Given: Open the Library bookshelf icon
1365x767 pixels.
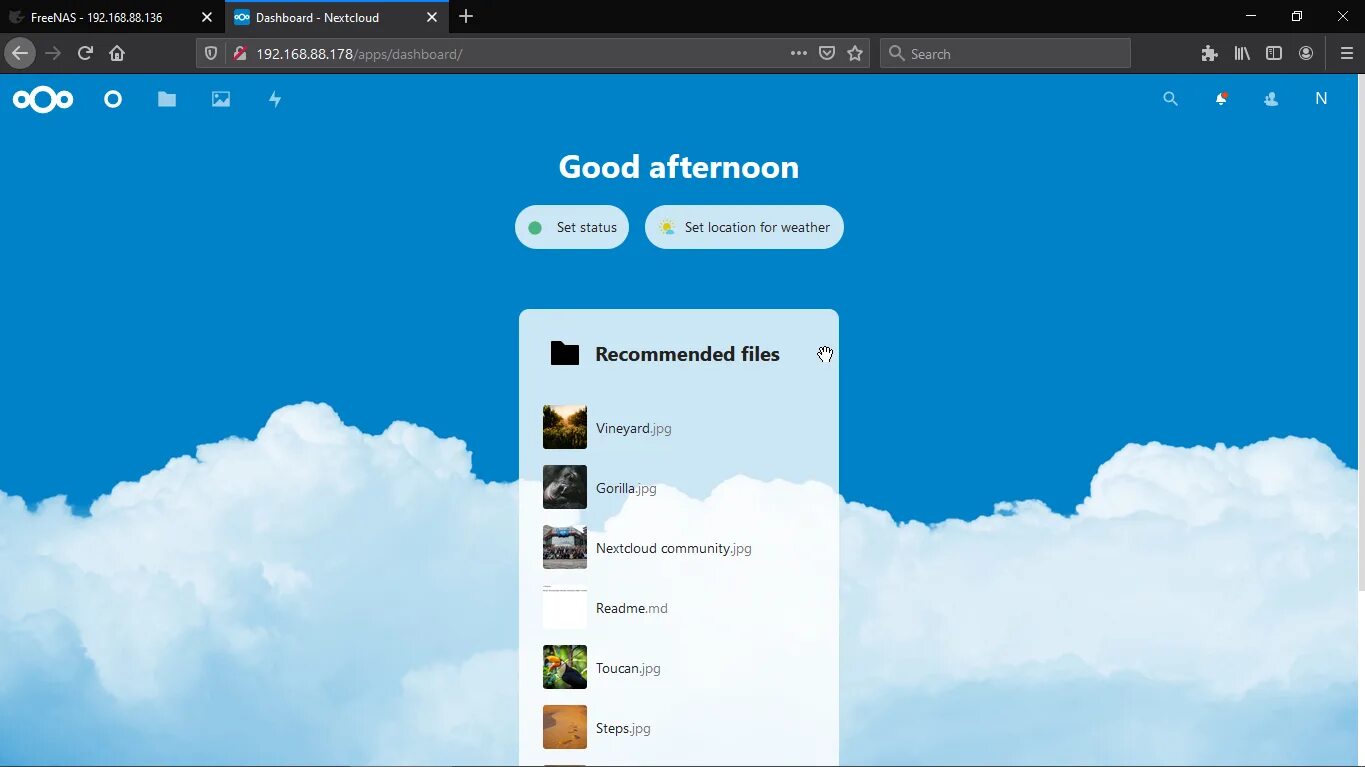Looking at the screenshot, I should tap(1242, 54).
